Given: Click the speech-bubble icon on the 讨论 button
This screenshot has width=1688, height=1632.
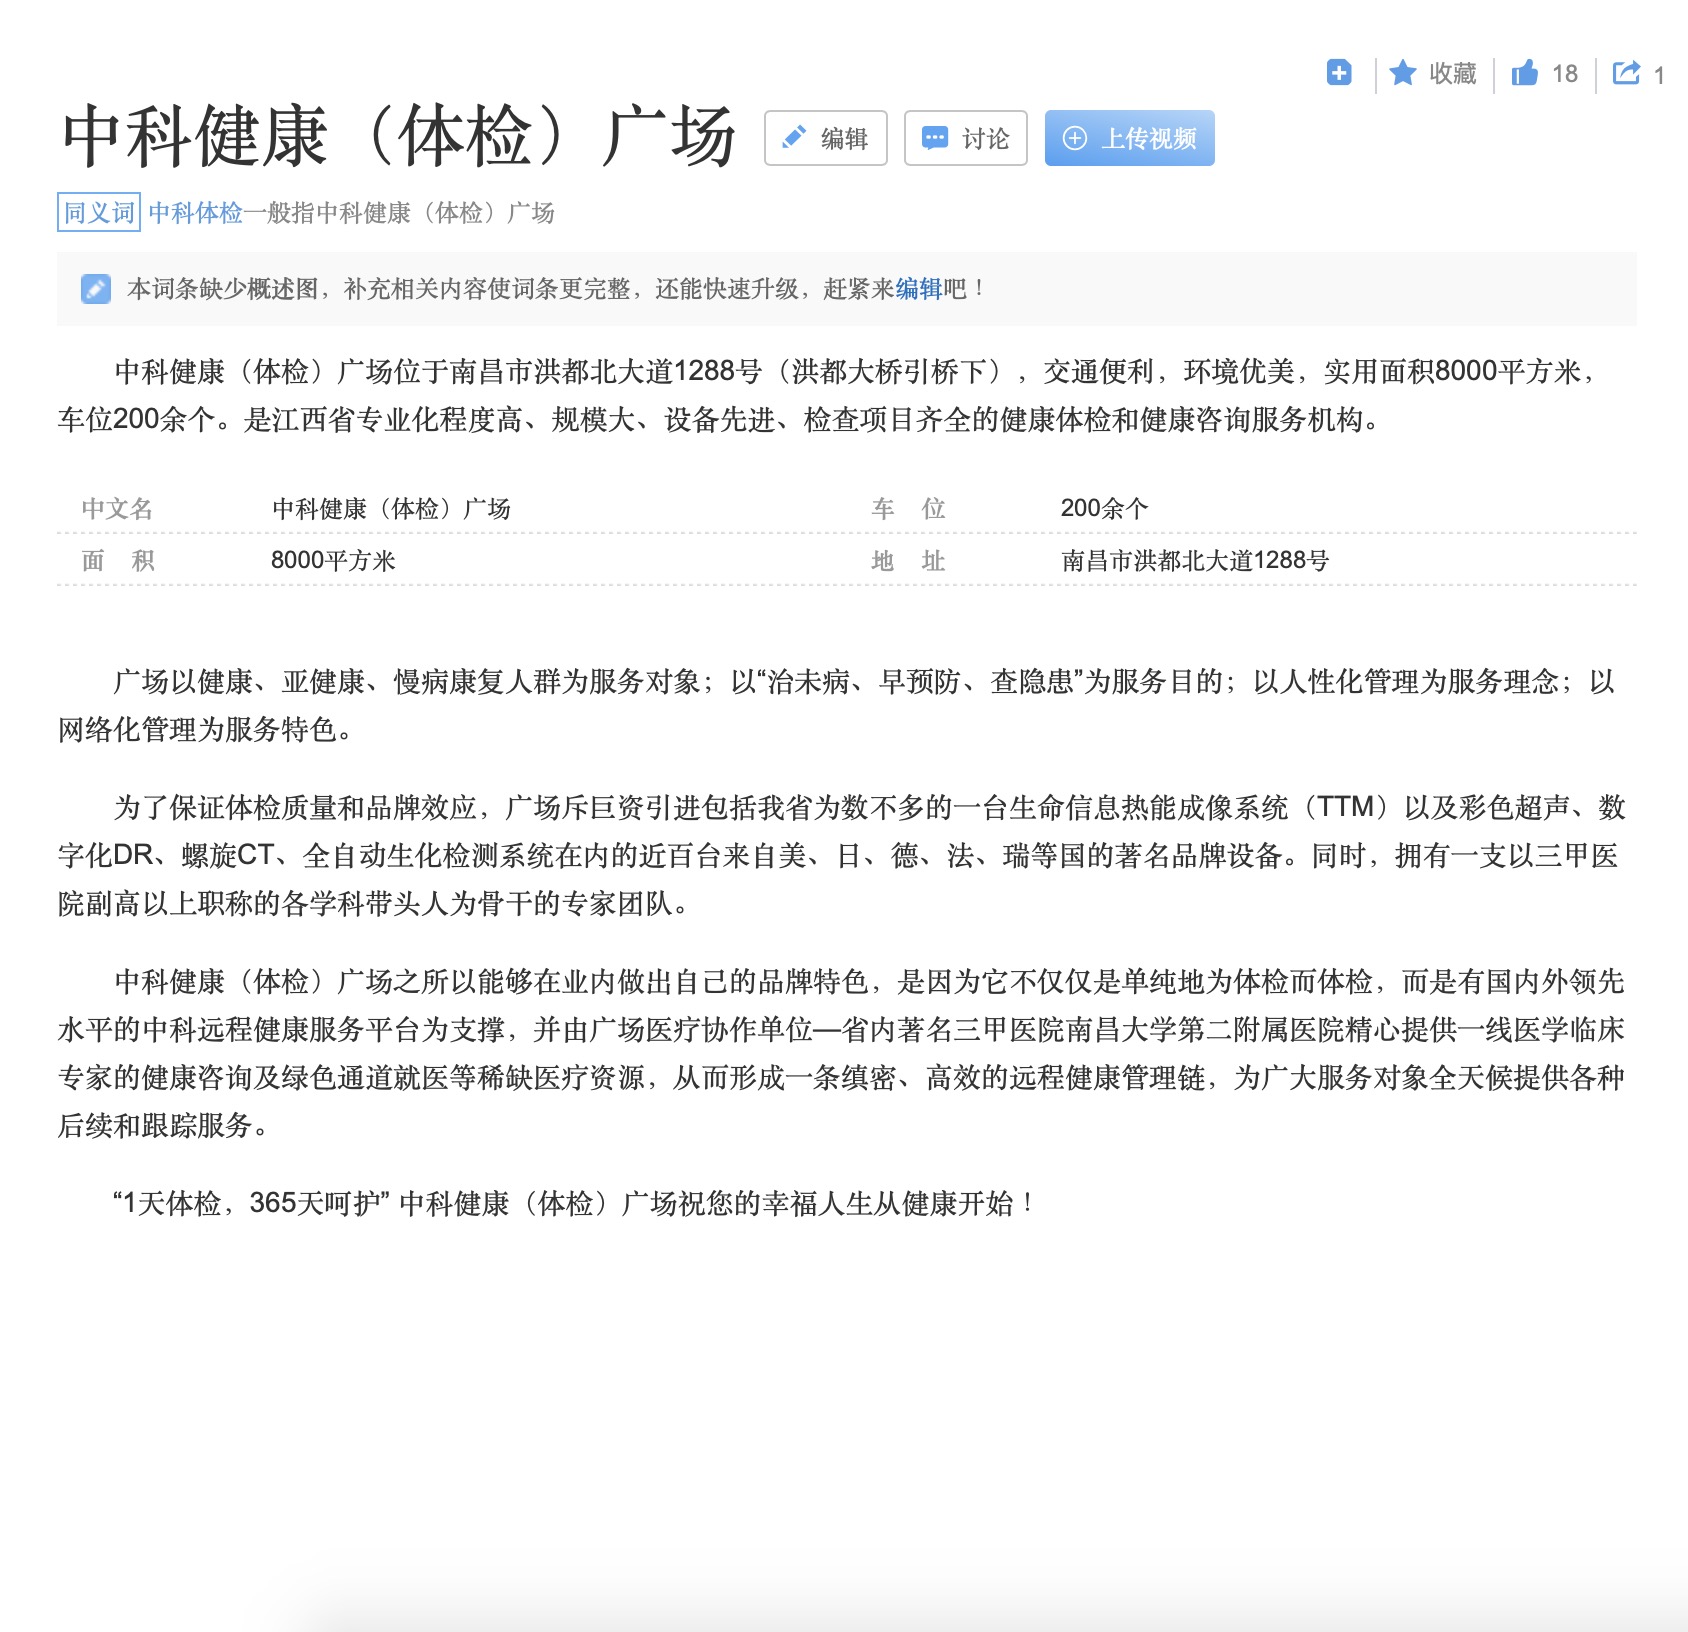Looking at the screenshot, I should tap(934, 138).
